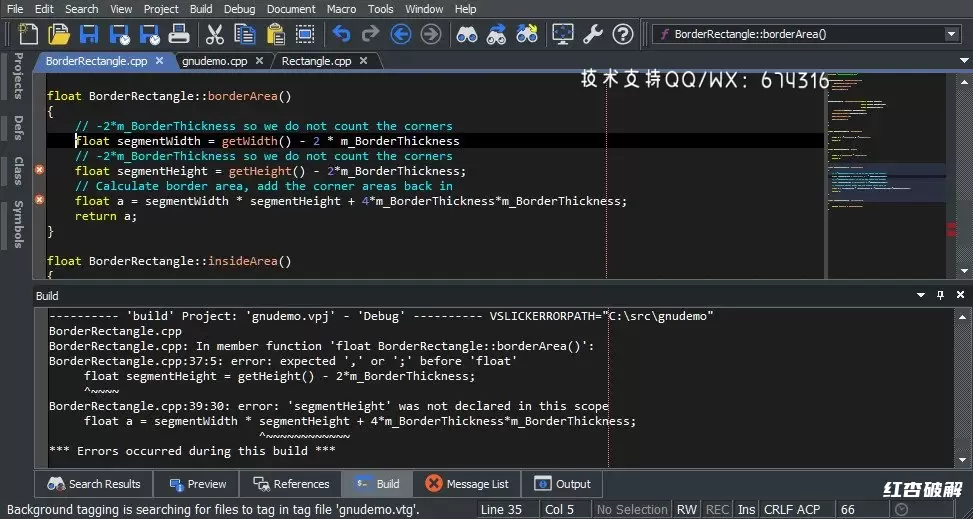The width and height of the screenshot is (973, 519).
Task: Redo using the gray forward-curved arrow
Action: [x=370, y=34]
